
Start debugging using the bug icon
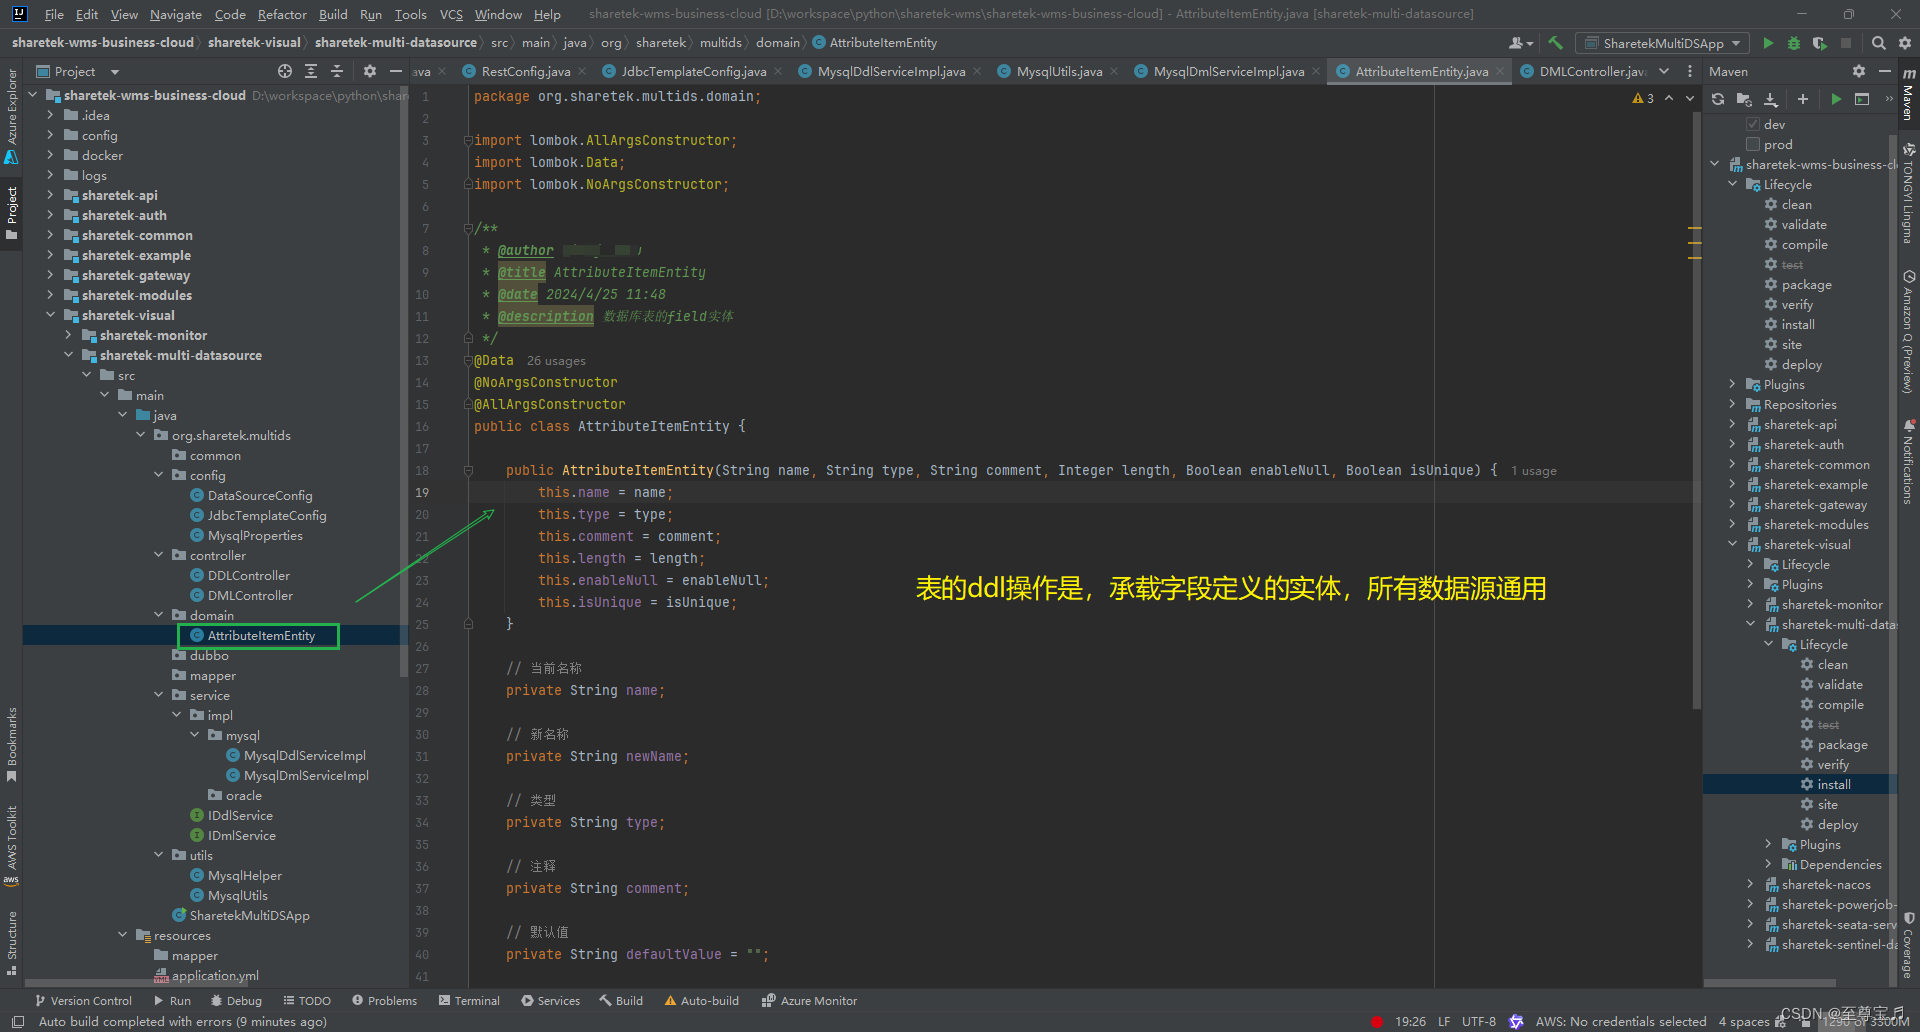[x=1793, y=43]
